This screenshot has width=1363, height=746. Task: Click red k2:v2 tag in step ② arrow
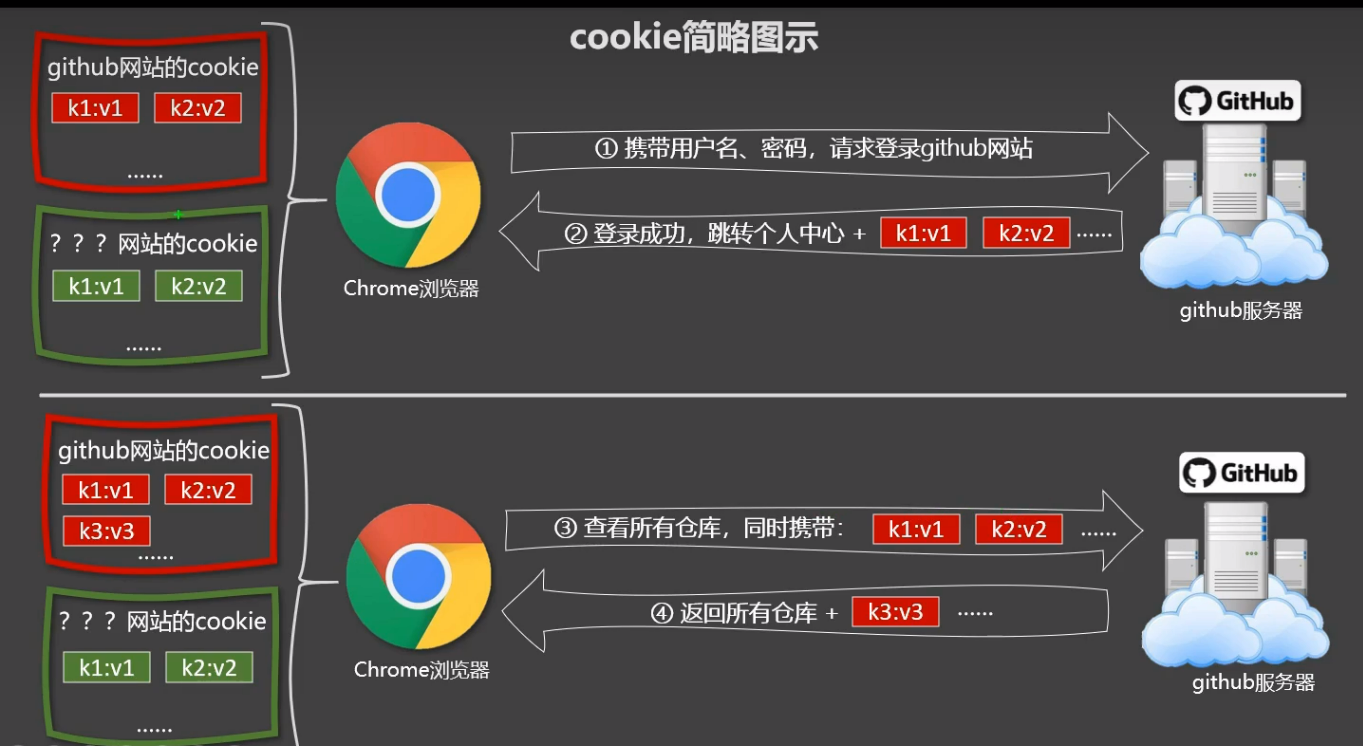pyautogui.click(x=1026, y=233)
